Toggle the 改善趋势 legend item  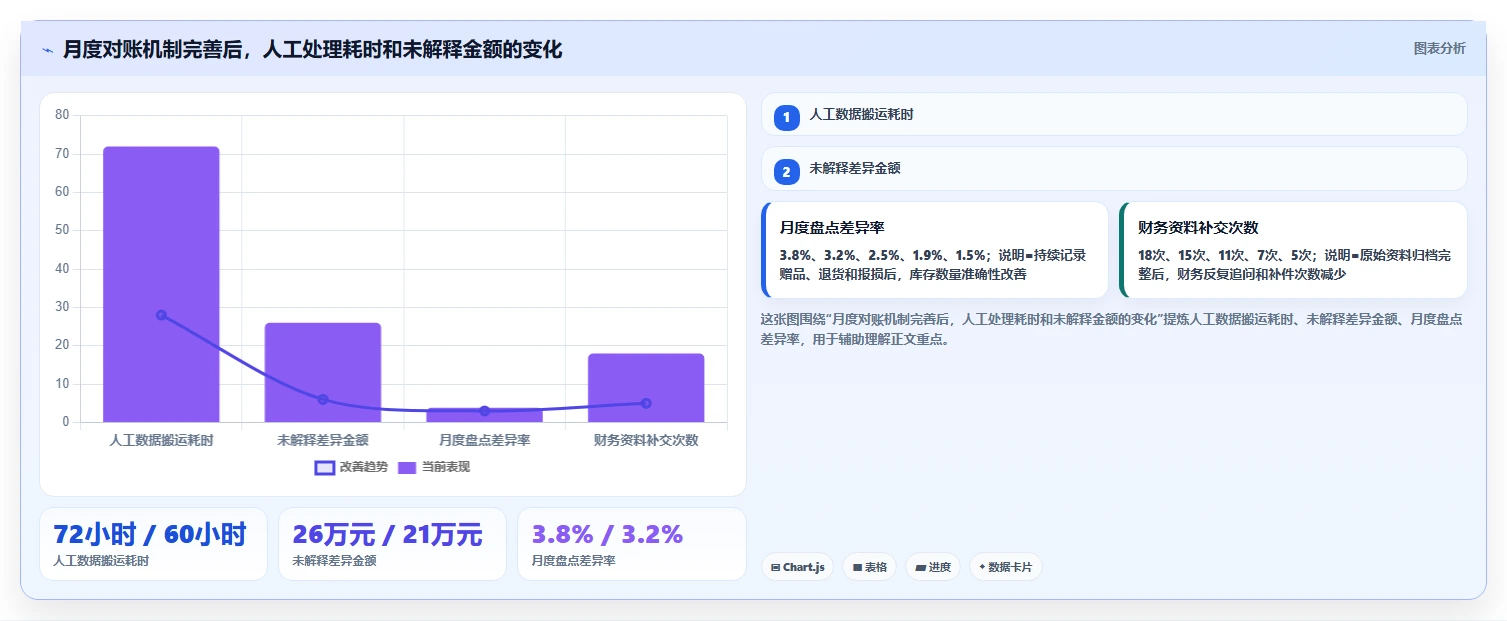click(x=353, y=467)
